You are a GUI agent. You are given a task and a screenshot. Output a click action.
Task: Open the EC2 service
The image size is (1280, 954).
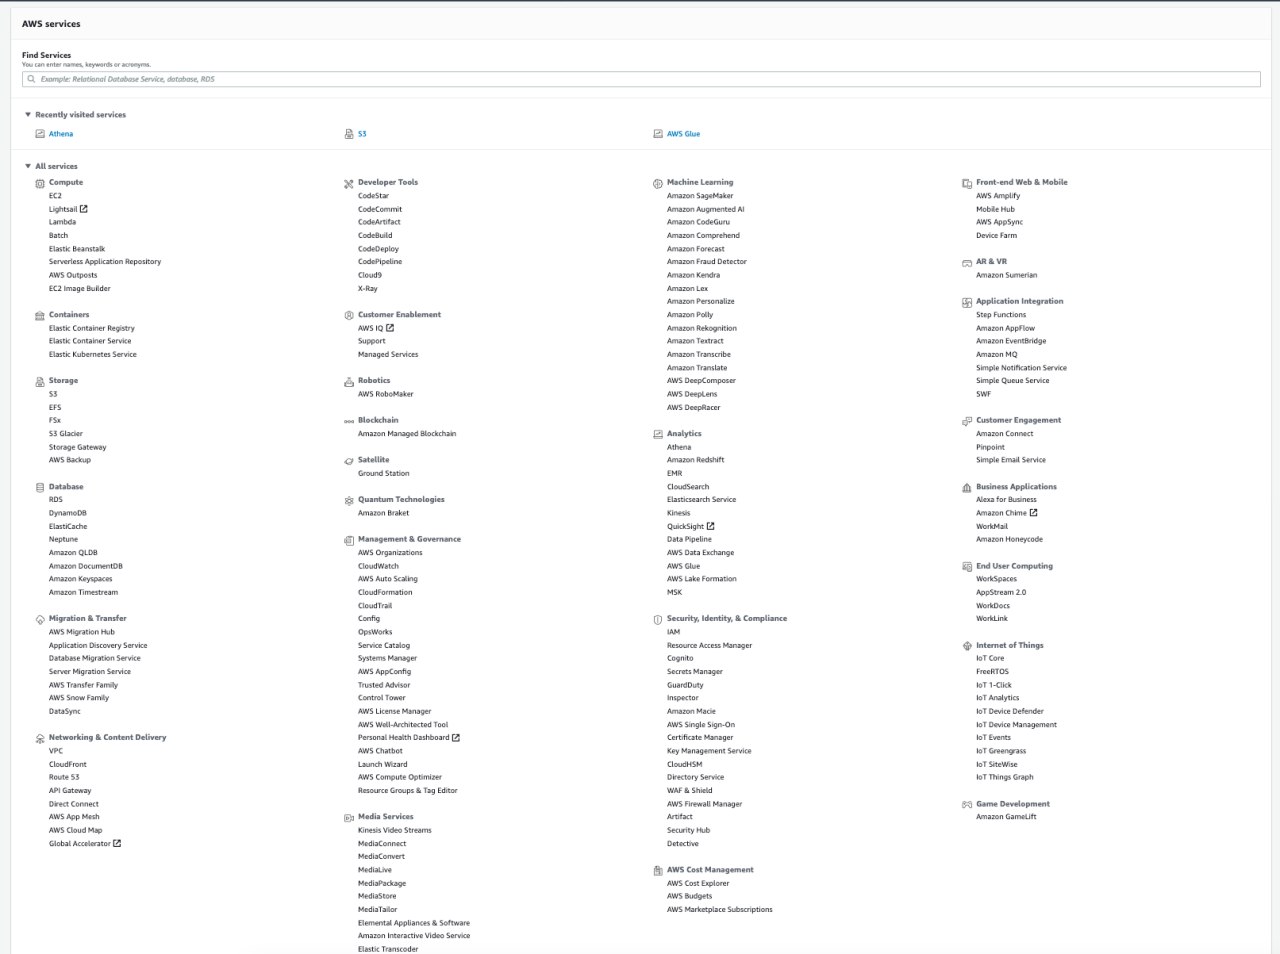tap(55, 196)
